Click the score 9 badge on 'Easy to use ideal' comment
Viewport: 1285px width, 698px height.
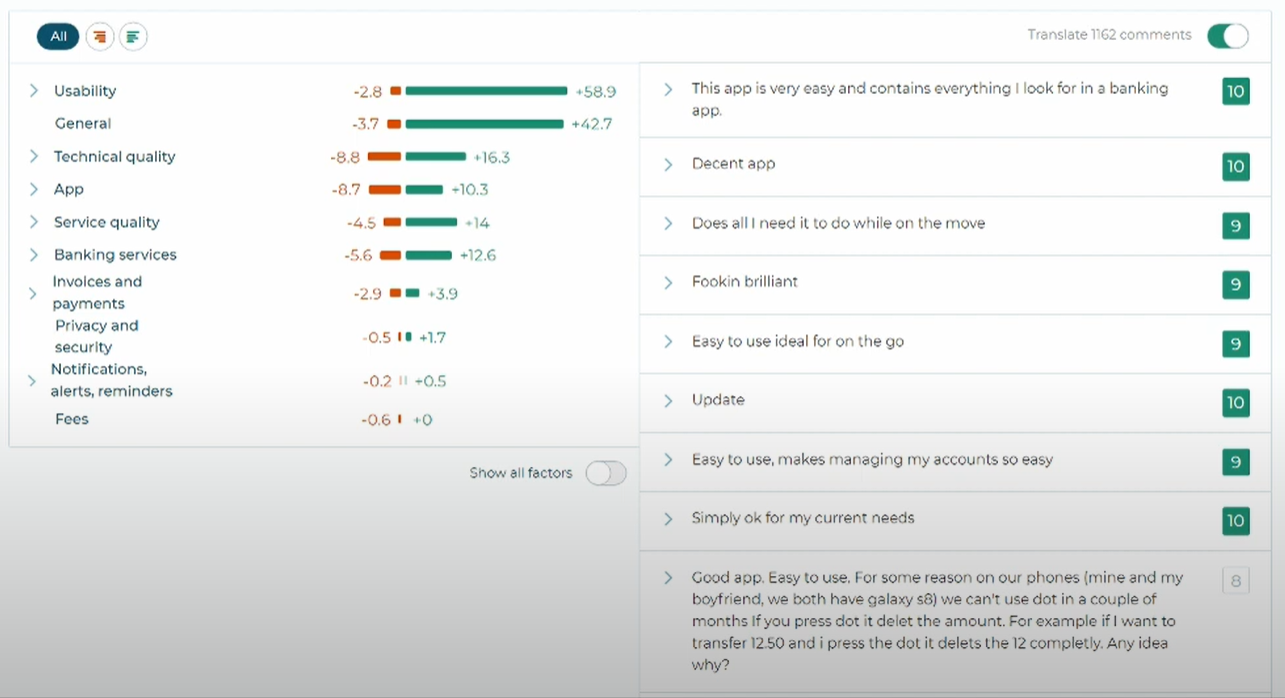[1236, 344]
